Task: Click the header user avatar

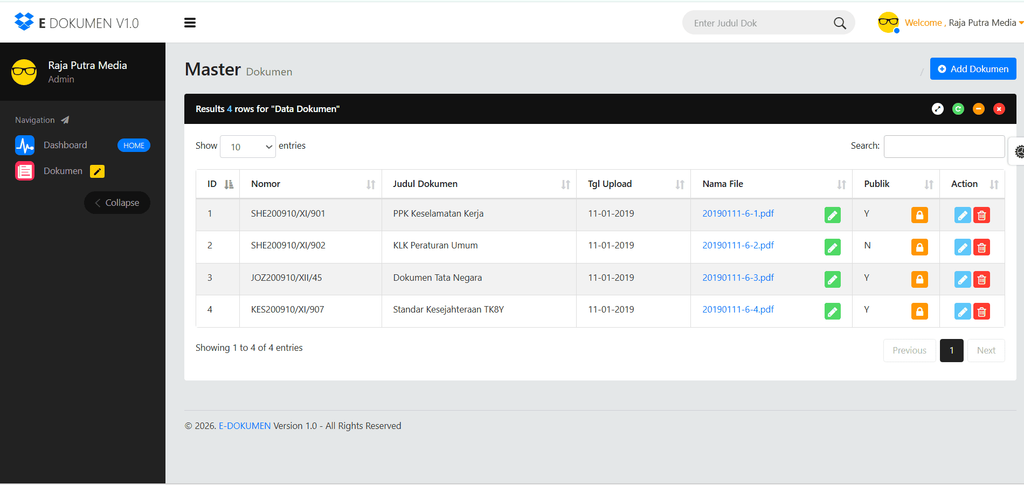Action: pos(888,23)
